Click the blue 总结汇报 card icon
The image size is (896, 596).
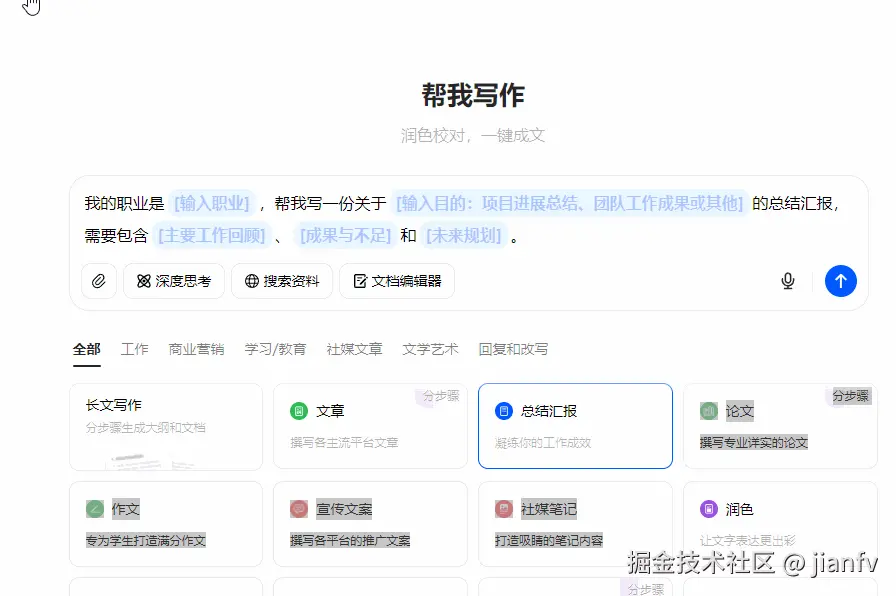503,411
